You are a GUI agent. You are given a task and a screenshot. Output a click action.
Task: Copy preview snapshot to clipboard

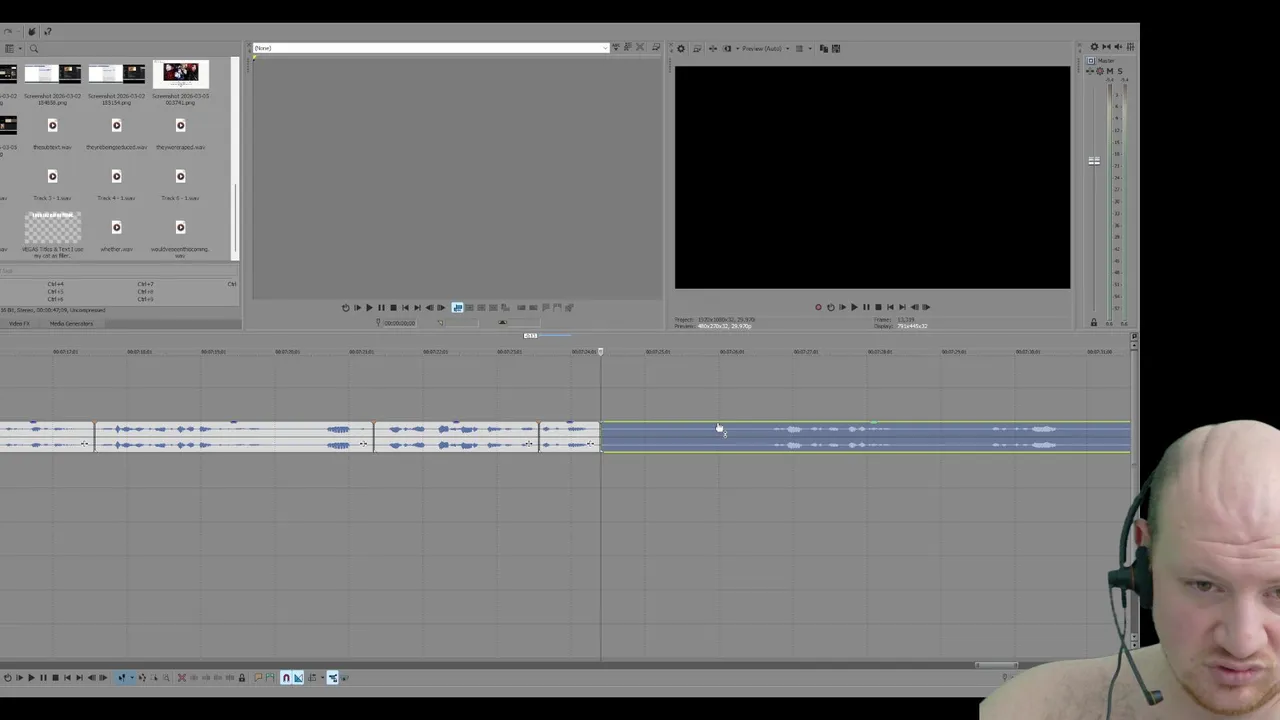coord(824,48)
